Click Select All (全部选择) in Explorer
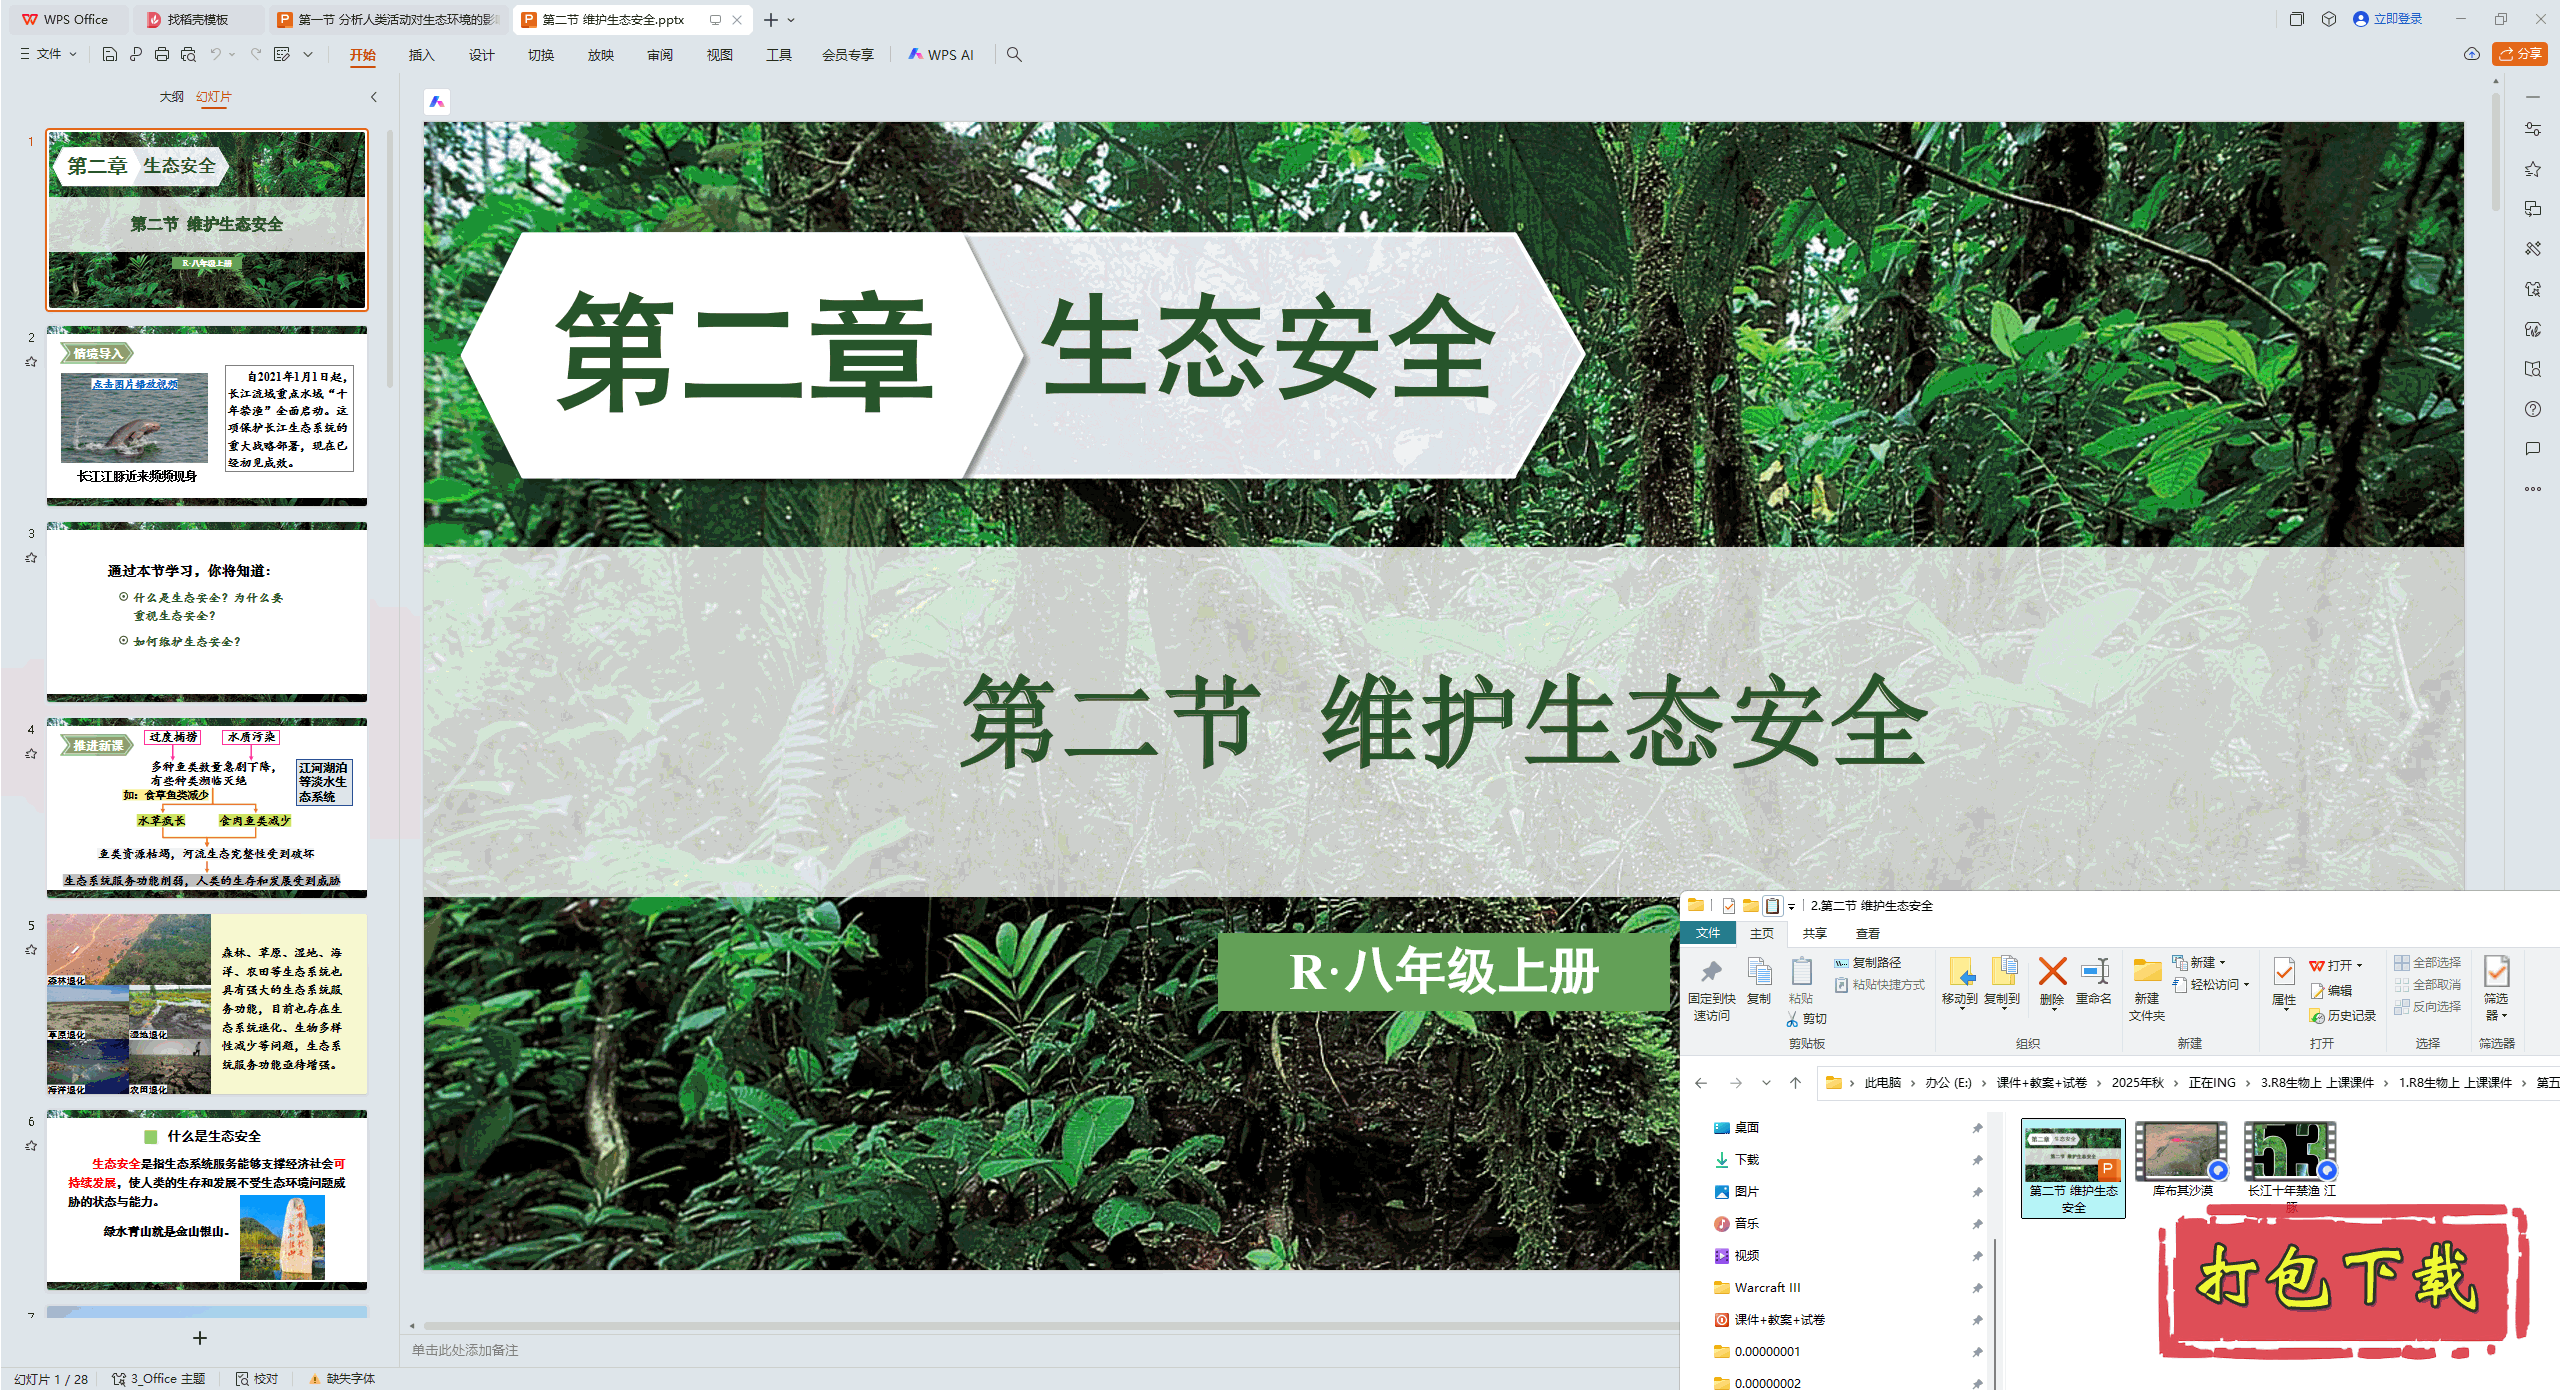 (x=2428, y=962)
